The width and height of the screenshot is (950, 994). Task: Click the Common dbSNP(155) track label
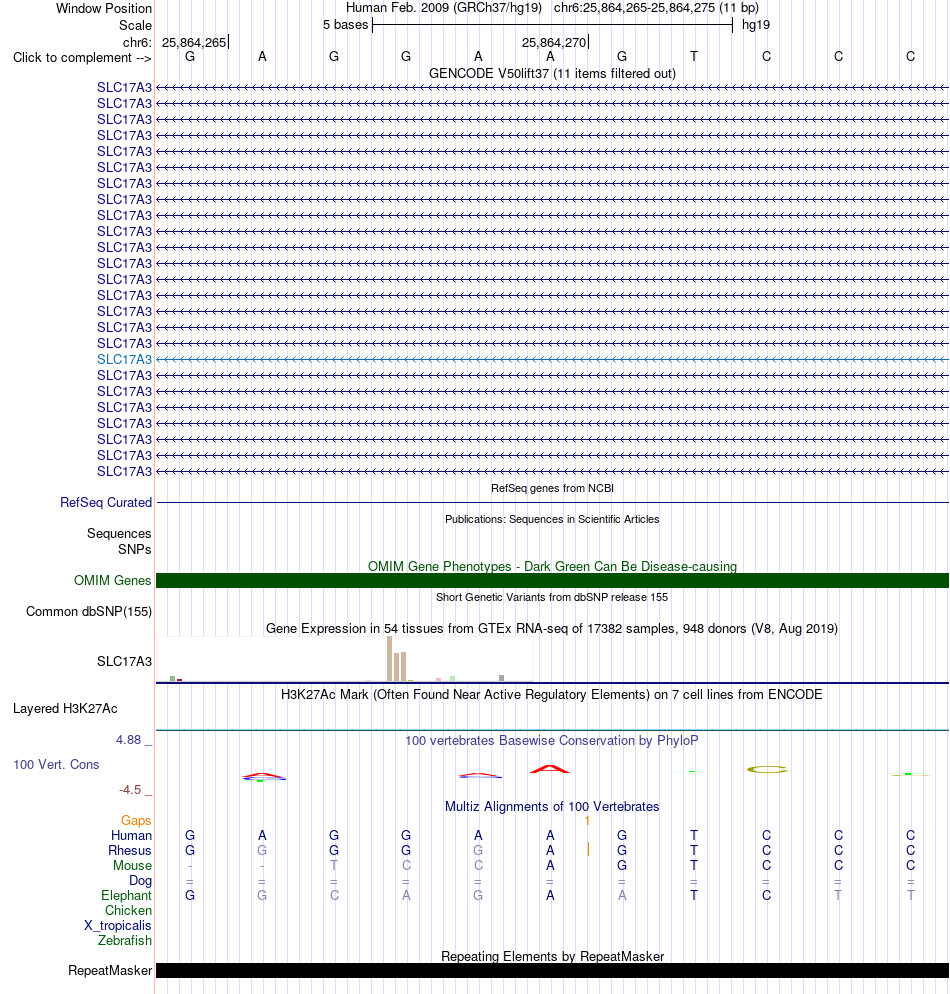(x=89, y=612)
